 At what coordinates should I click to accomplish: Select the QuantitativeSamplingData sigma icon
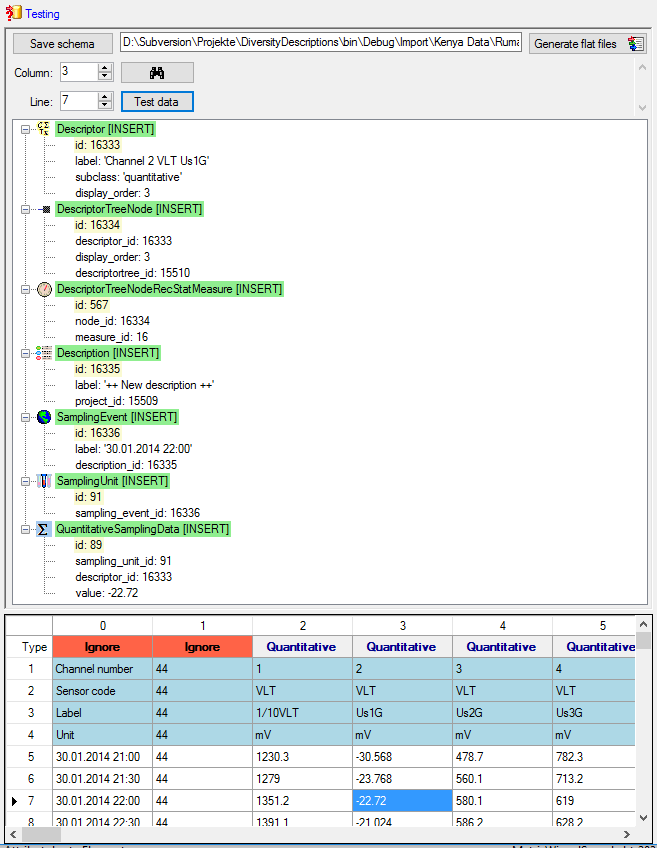point(43,529)
